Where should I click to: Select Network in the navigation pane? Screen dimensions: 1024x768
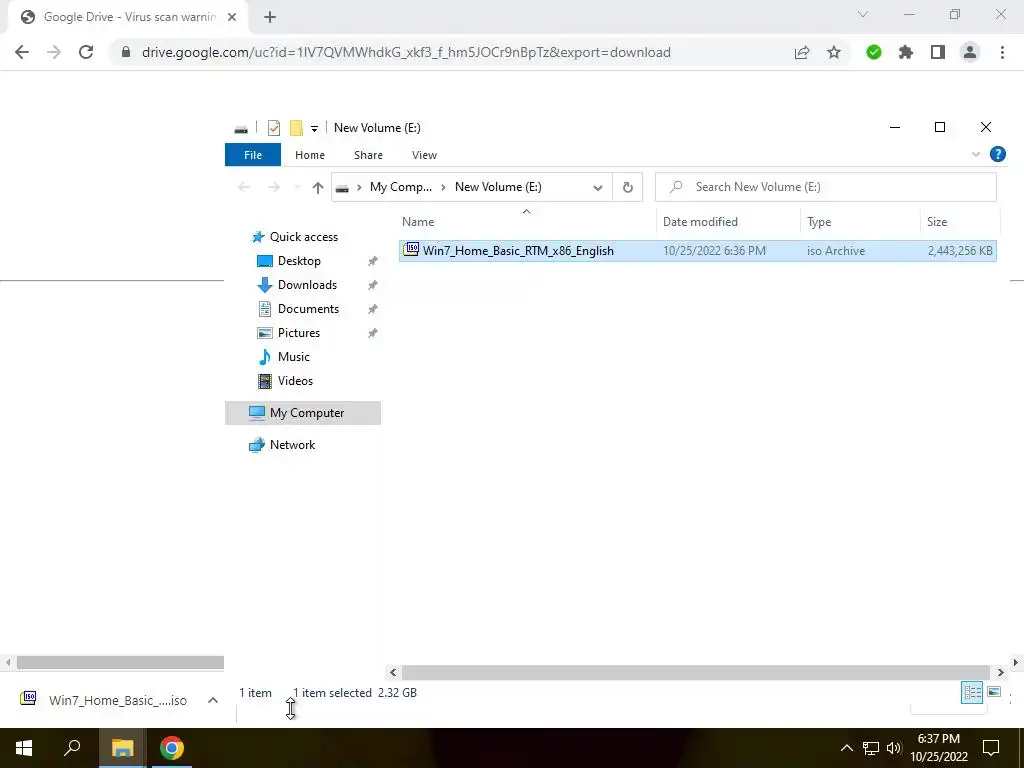tap(292, 445)
